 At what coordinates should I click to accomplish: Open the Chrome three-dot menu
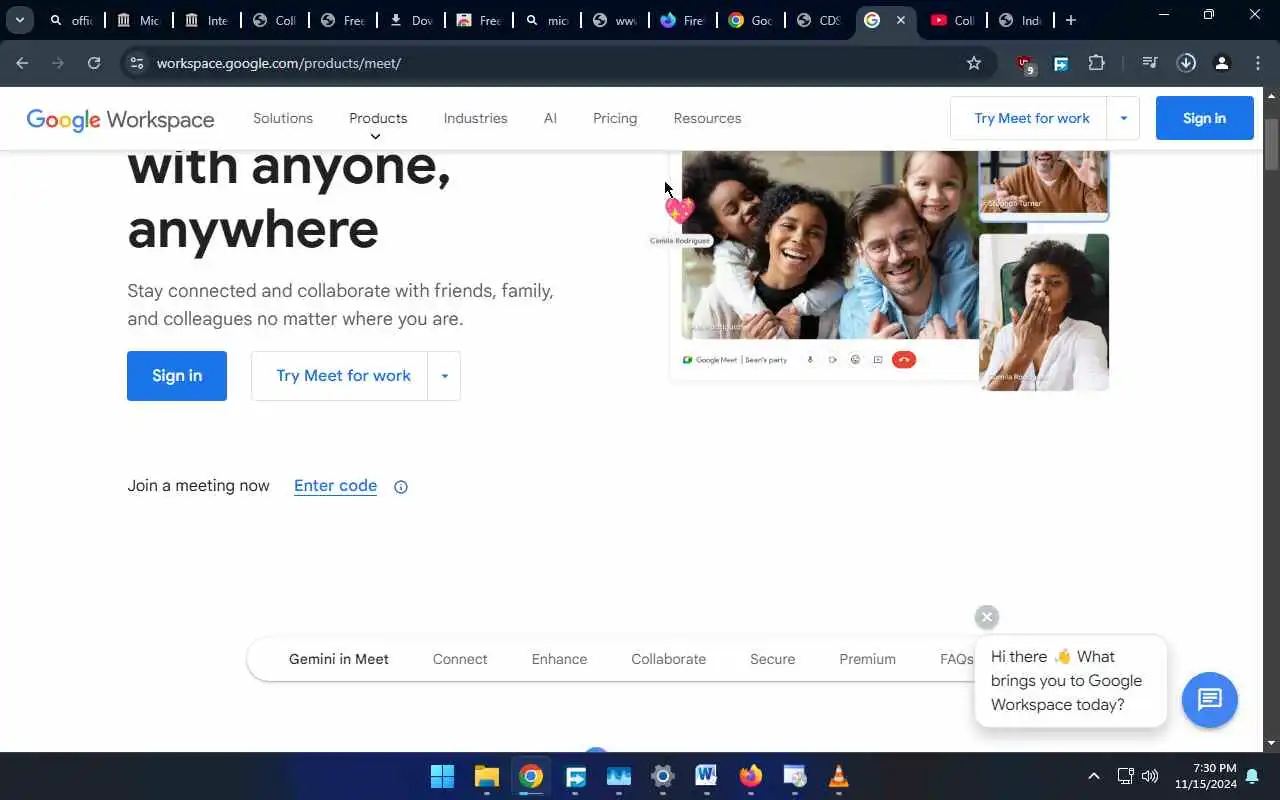click(1258, 63)
